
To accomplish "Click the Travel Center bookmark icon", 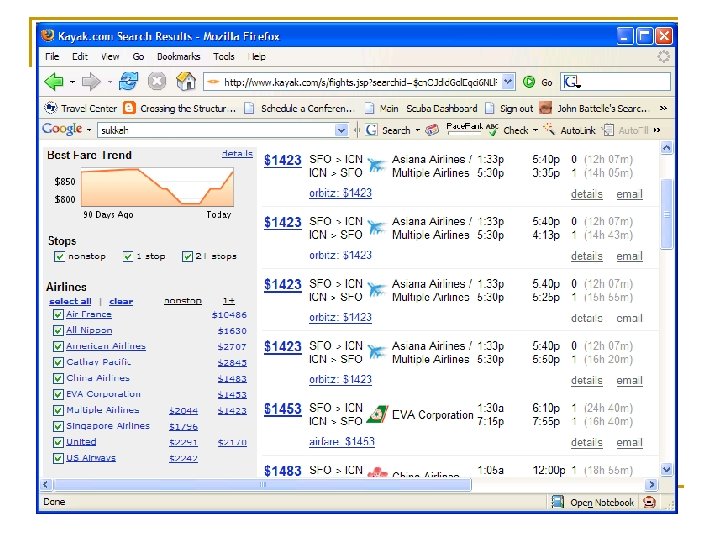I will coord(50,108).
